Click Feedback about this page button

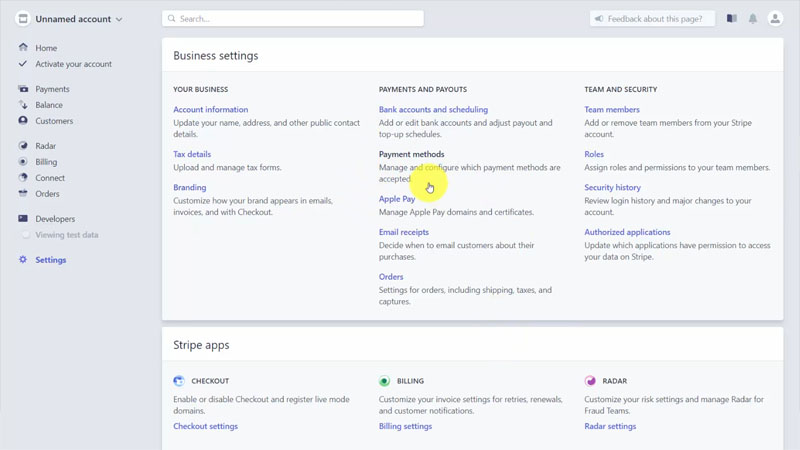[x=652, y=19]
